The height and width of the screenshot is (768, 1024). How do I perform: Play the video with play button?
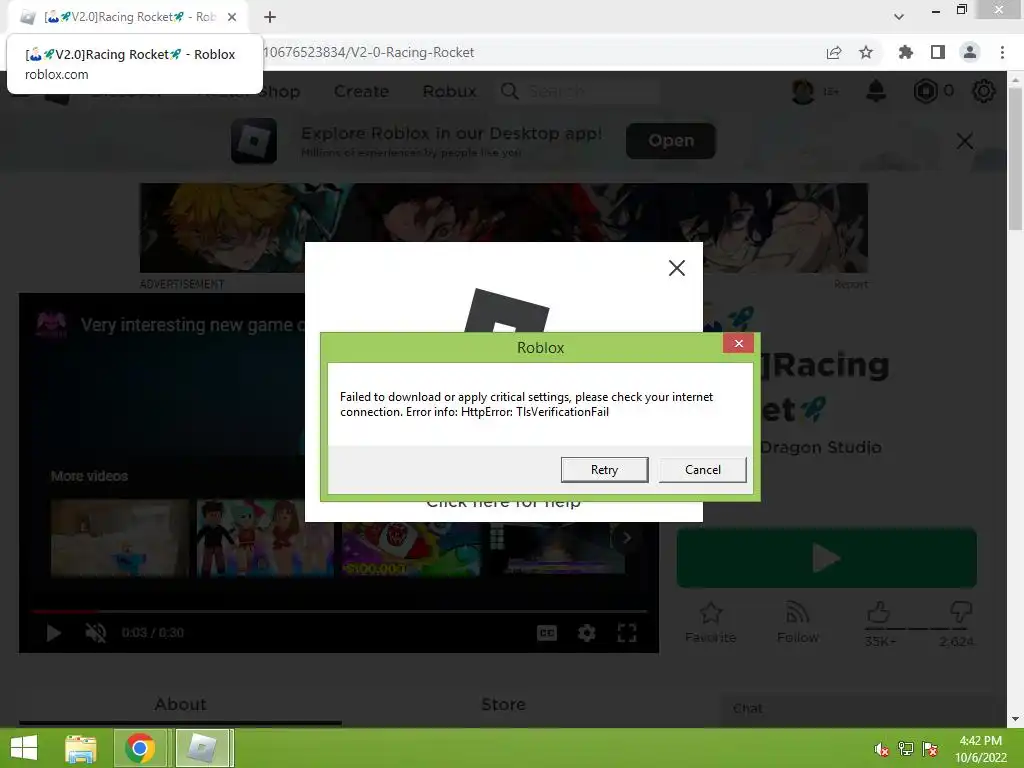pos(54,633)
